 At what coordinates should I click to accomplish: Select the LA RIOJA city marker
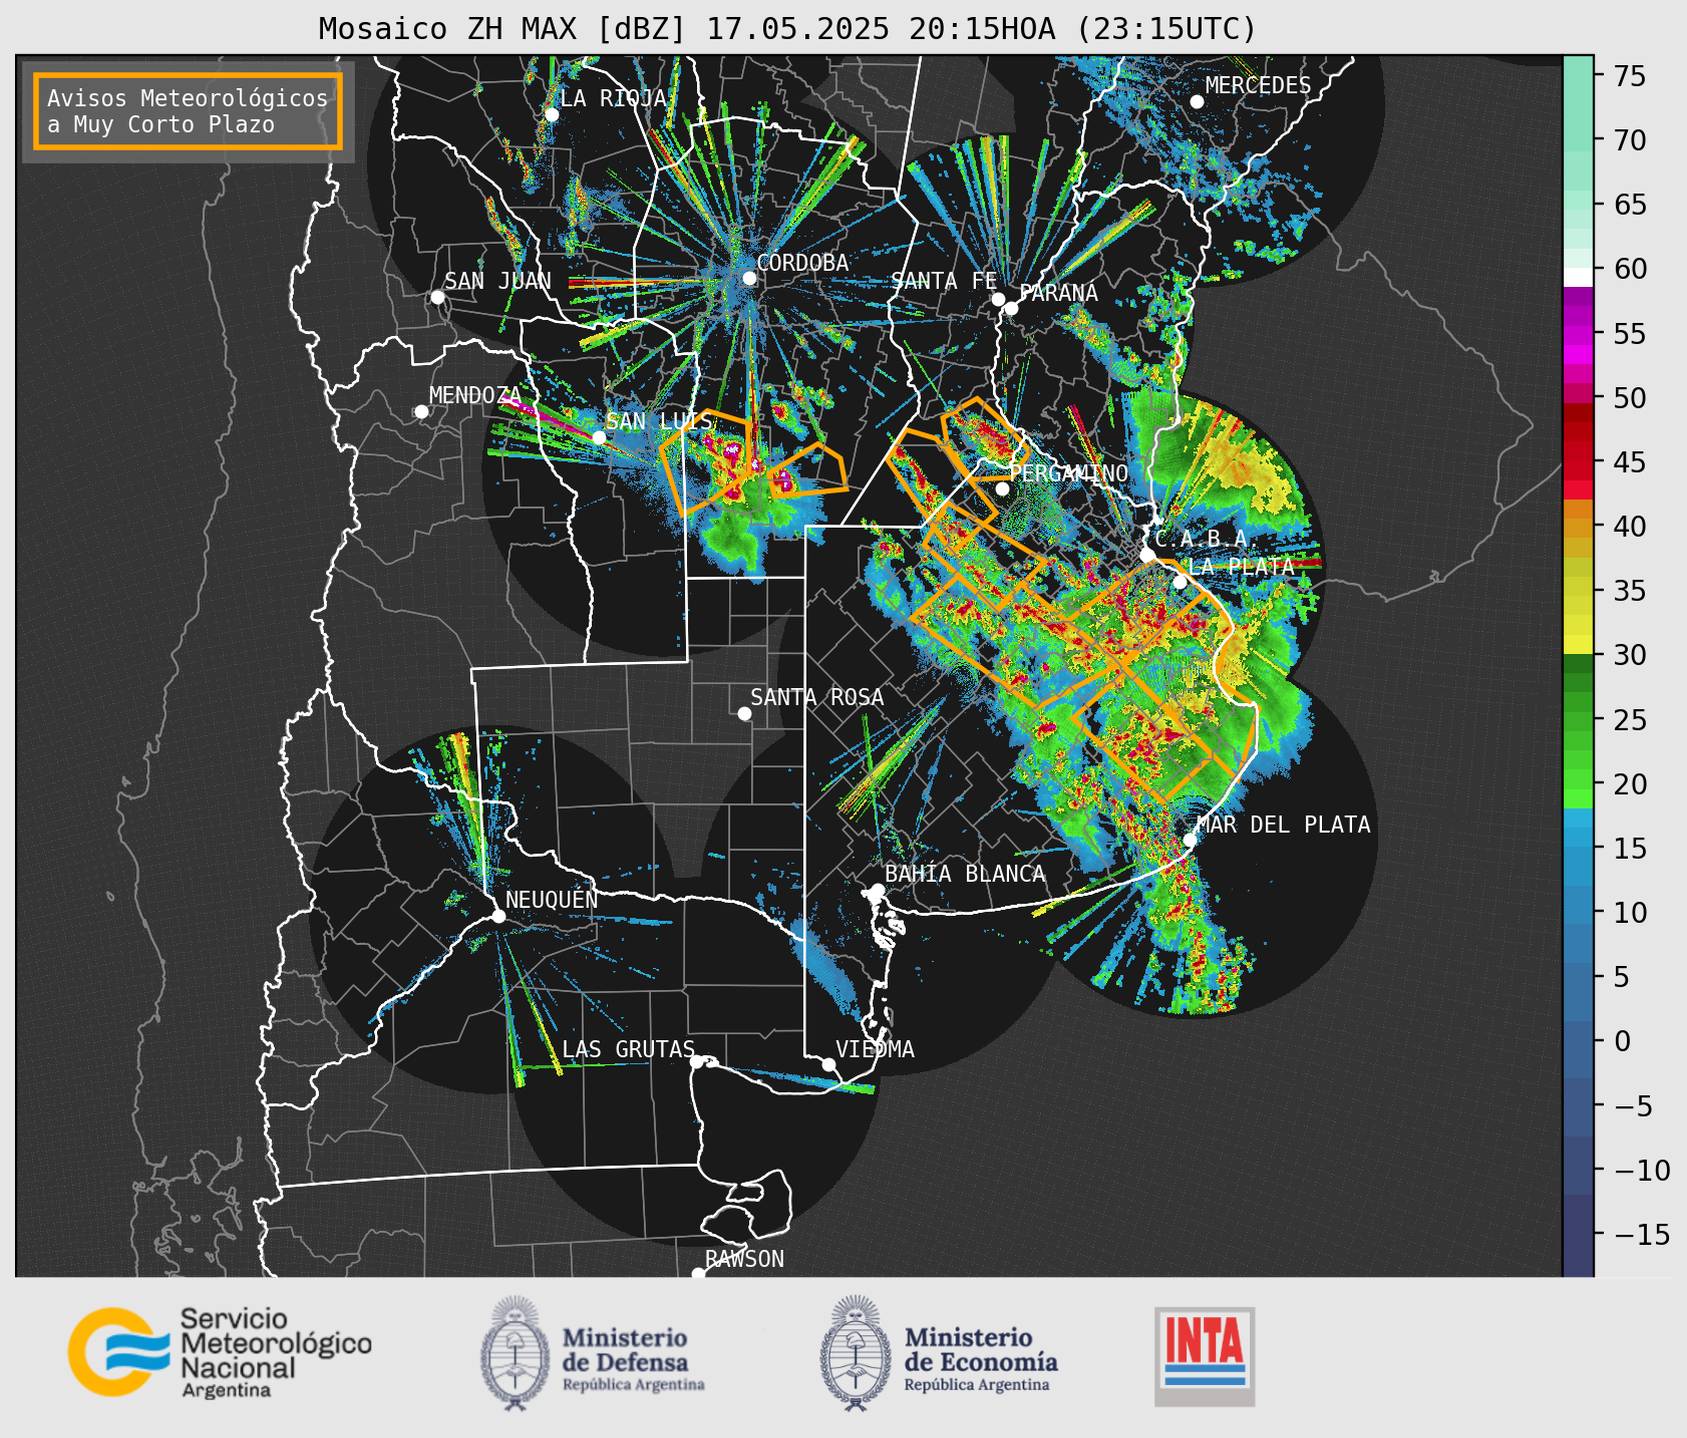(x=551, y=115)
